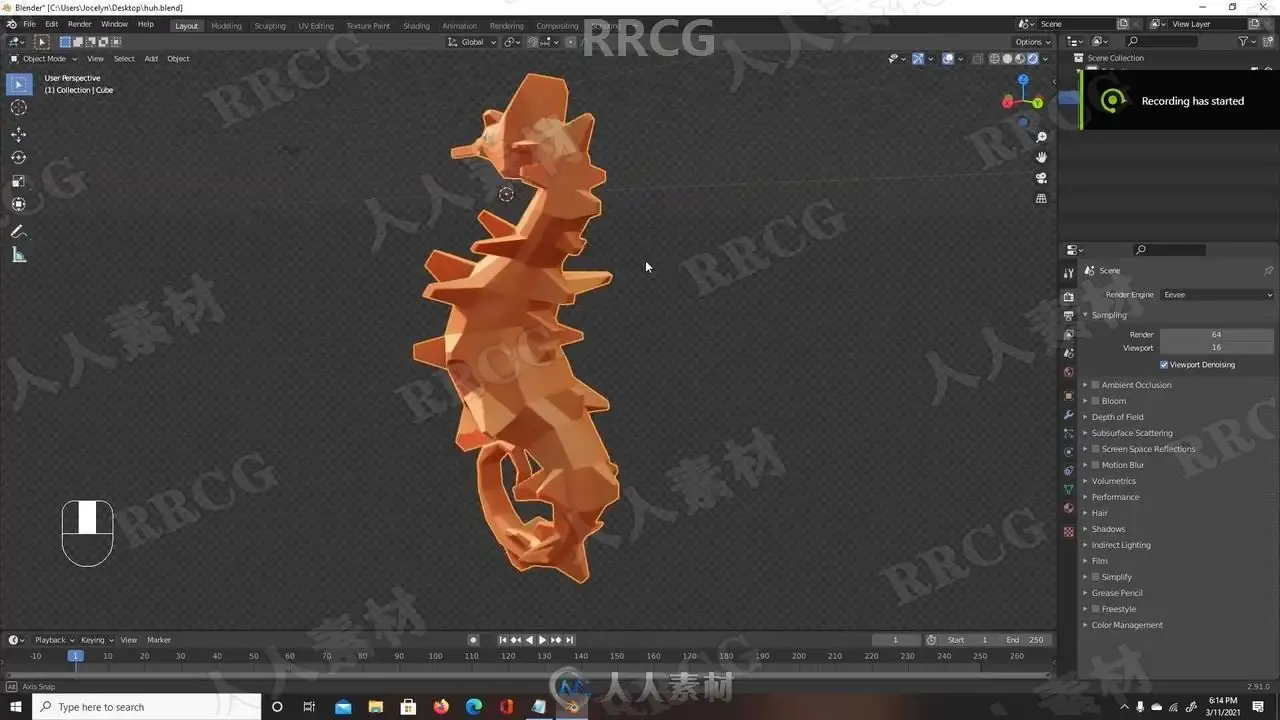Select the Measure tool
This screenshot has height=720, width=1280.
coord(18,255)
